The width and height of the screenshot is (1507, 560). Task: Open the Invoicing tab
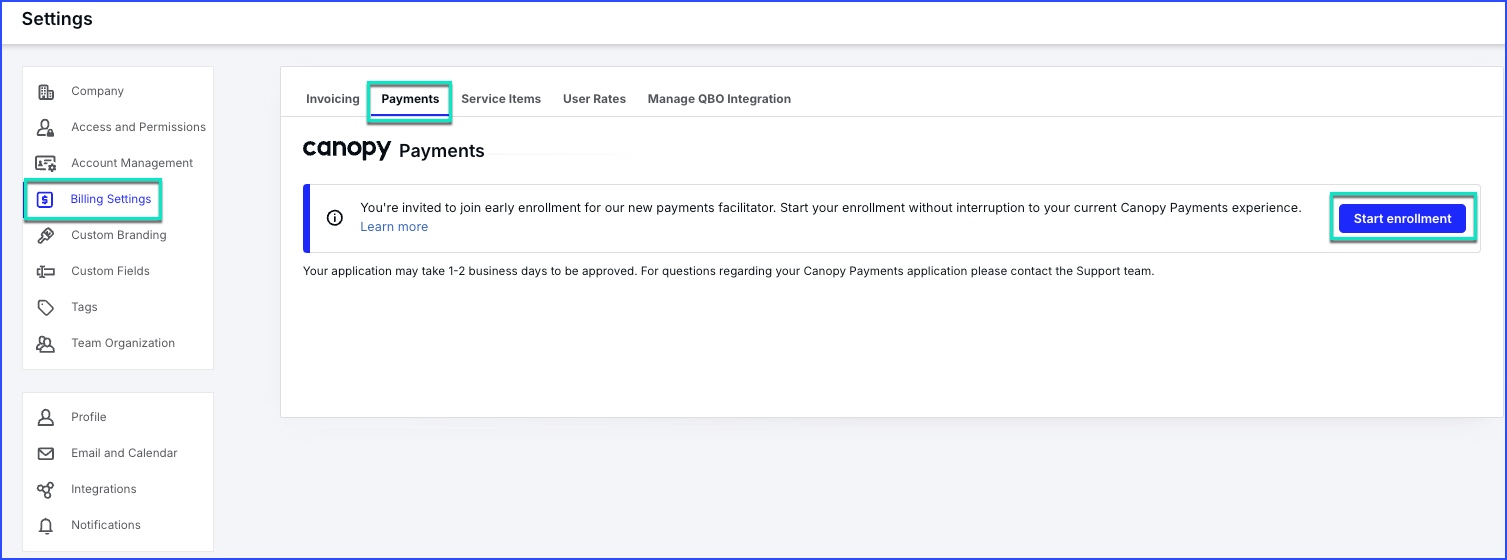[333, 99]
